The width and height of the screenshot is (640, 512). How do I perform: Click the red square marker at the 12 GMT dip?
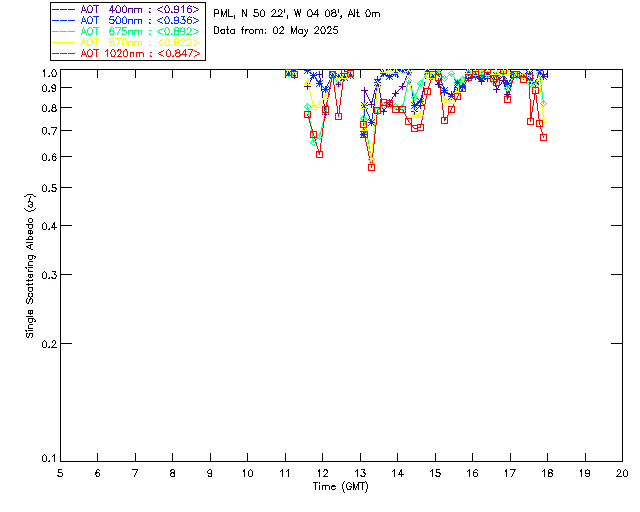[319, 154]
